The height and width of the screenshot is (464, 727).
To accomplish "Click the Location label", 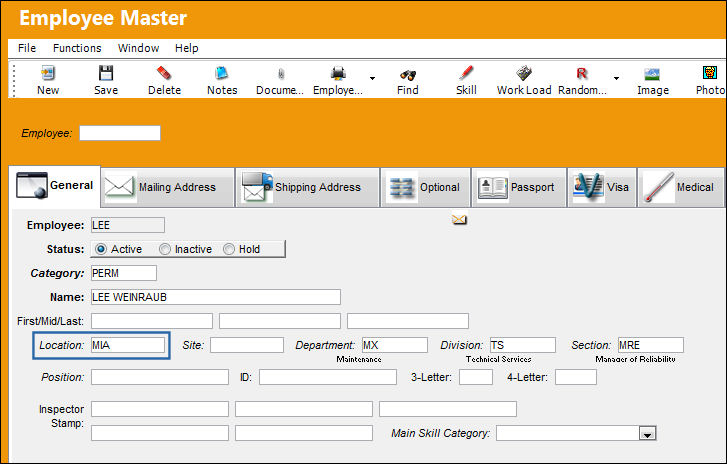I will pos(62,345).
